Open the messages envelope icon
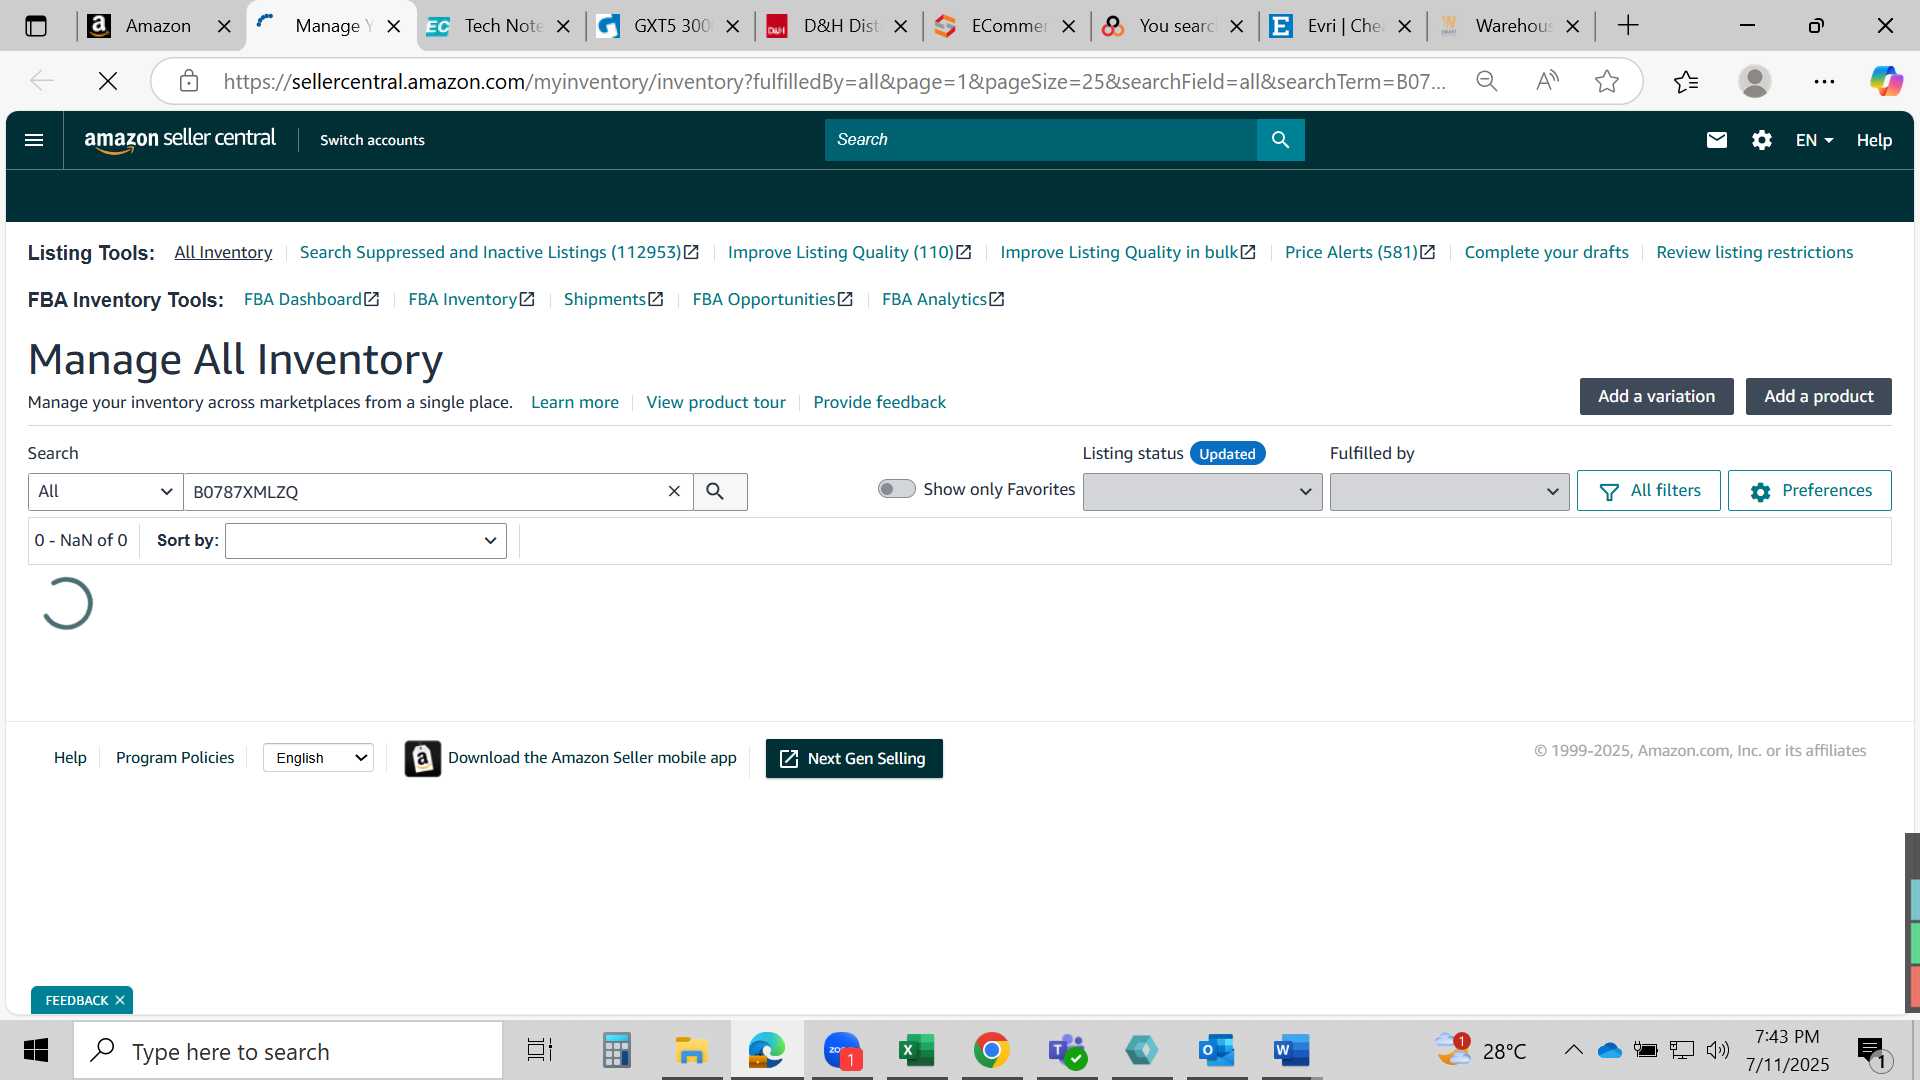The image size is (1920, 1080). point(1717,140)
